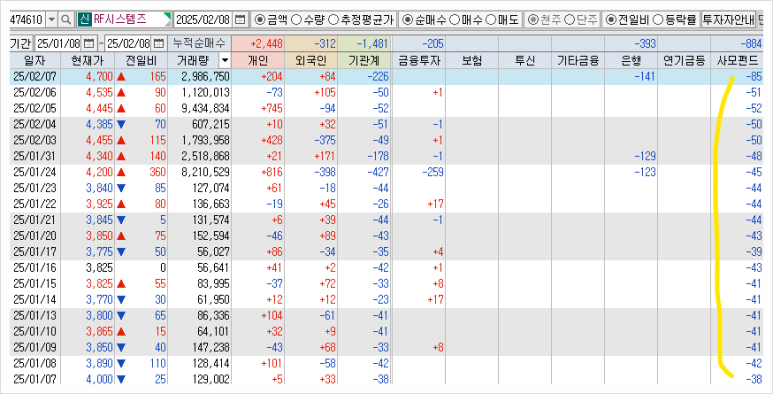Click the 2025/02/08 date field
Viewport: 773px width, 394px height.
pyautogui.click(x=203, y=20)
